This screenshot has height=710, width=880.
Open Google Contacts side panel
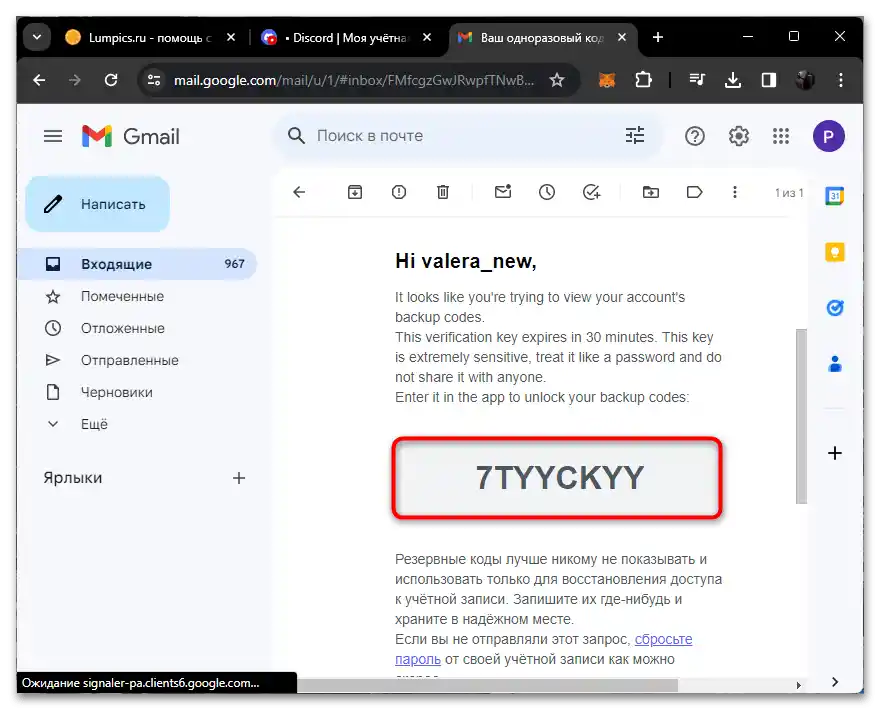[835, 364]
